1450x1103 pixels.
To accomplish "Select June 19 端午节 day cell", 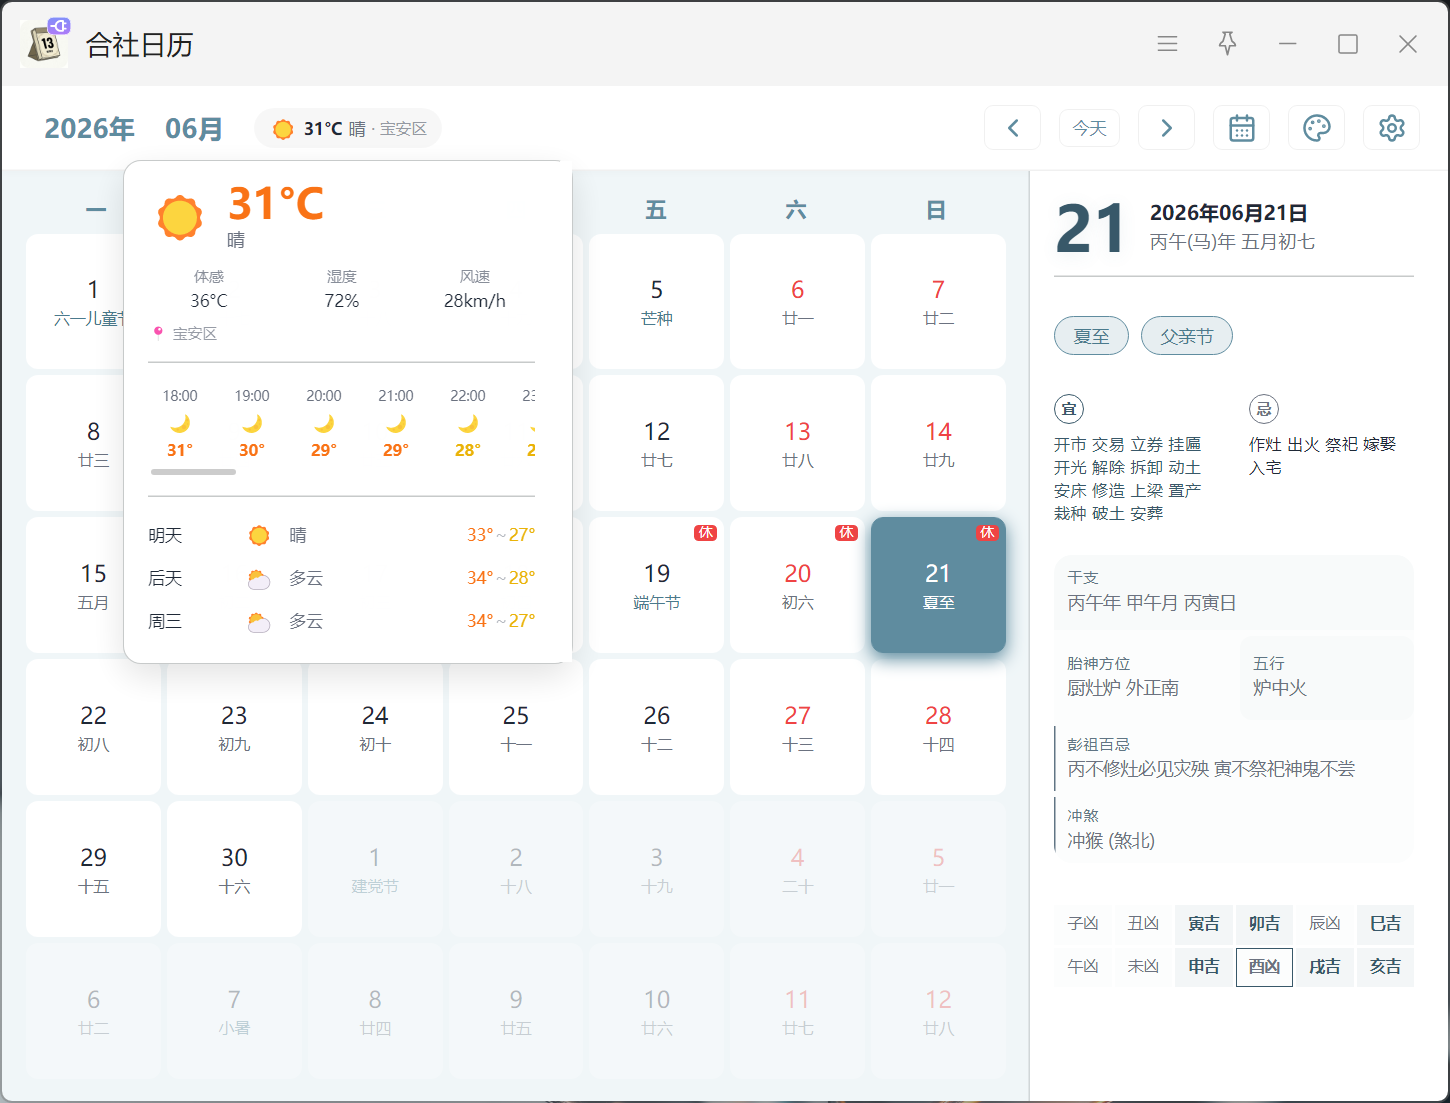I will [657, 585].
